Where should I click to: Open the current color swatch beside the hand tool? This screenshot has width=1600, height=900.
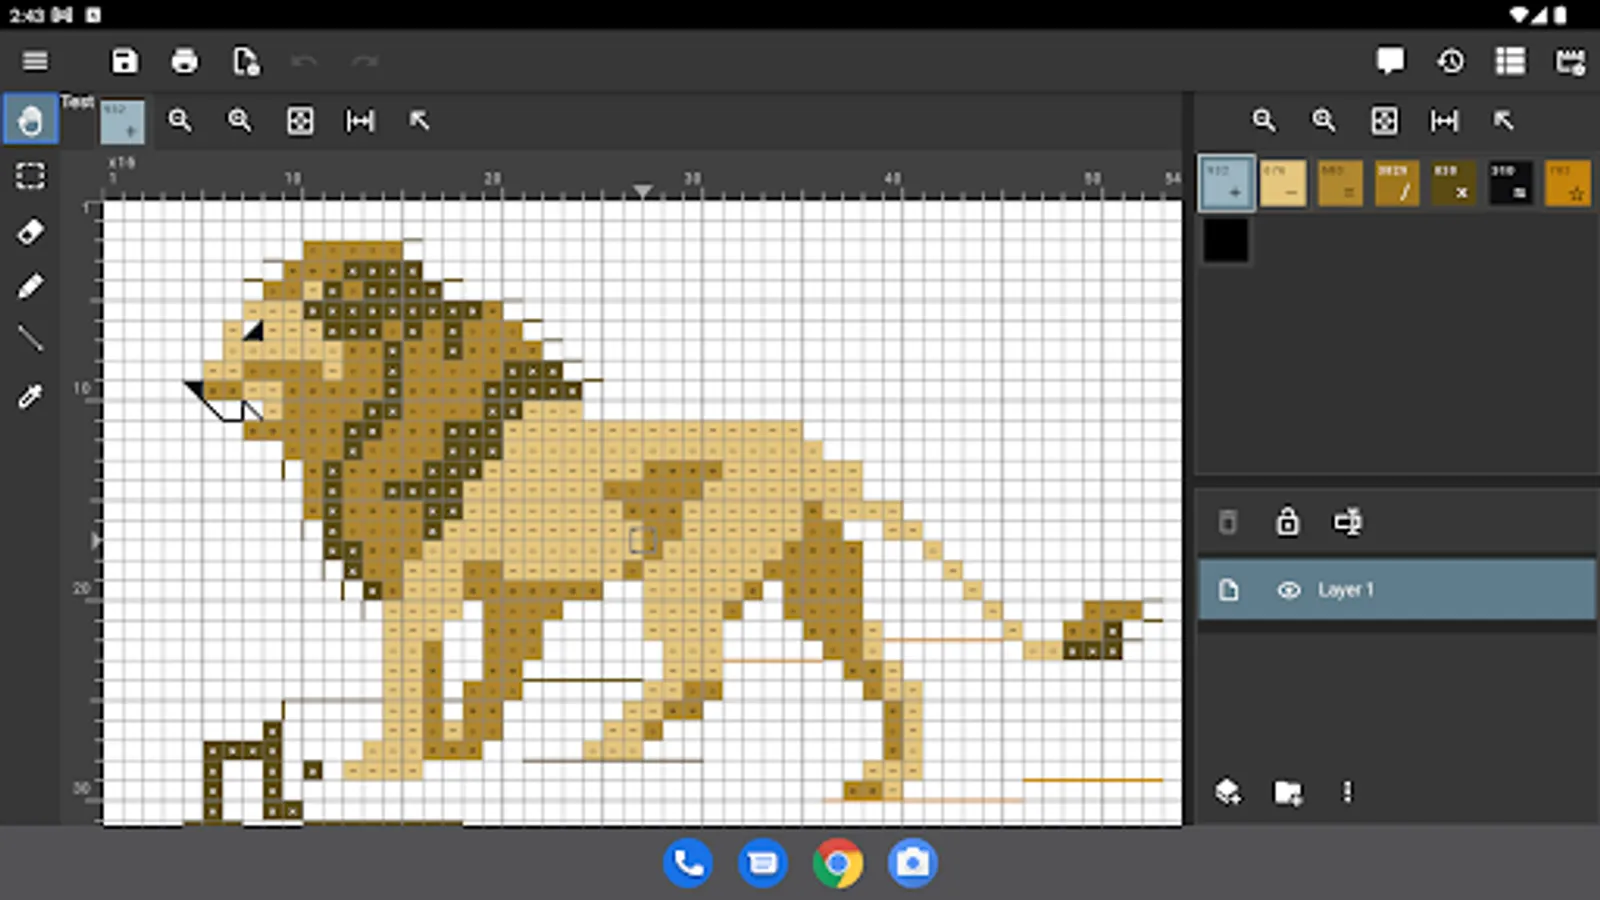[x=122, y=121]
